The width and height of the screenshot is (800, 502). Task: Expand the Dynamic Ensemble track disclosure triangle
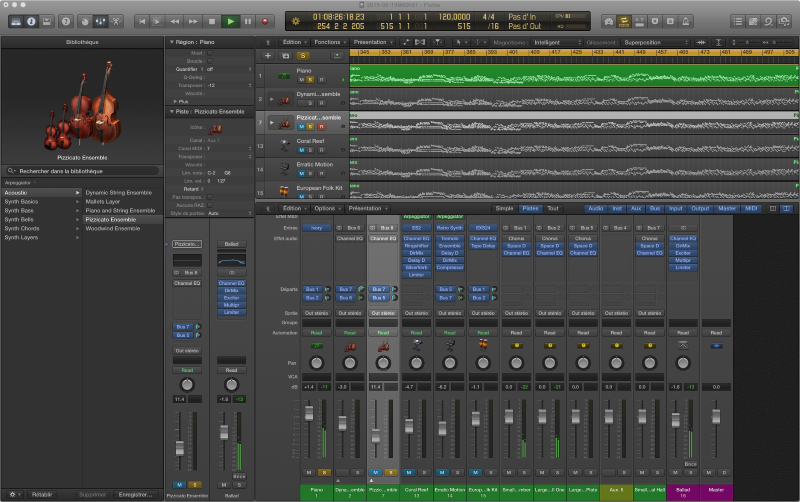(x=269, y=98)
